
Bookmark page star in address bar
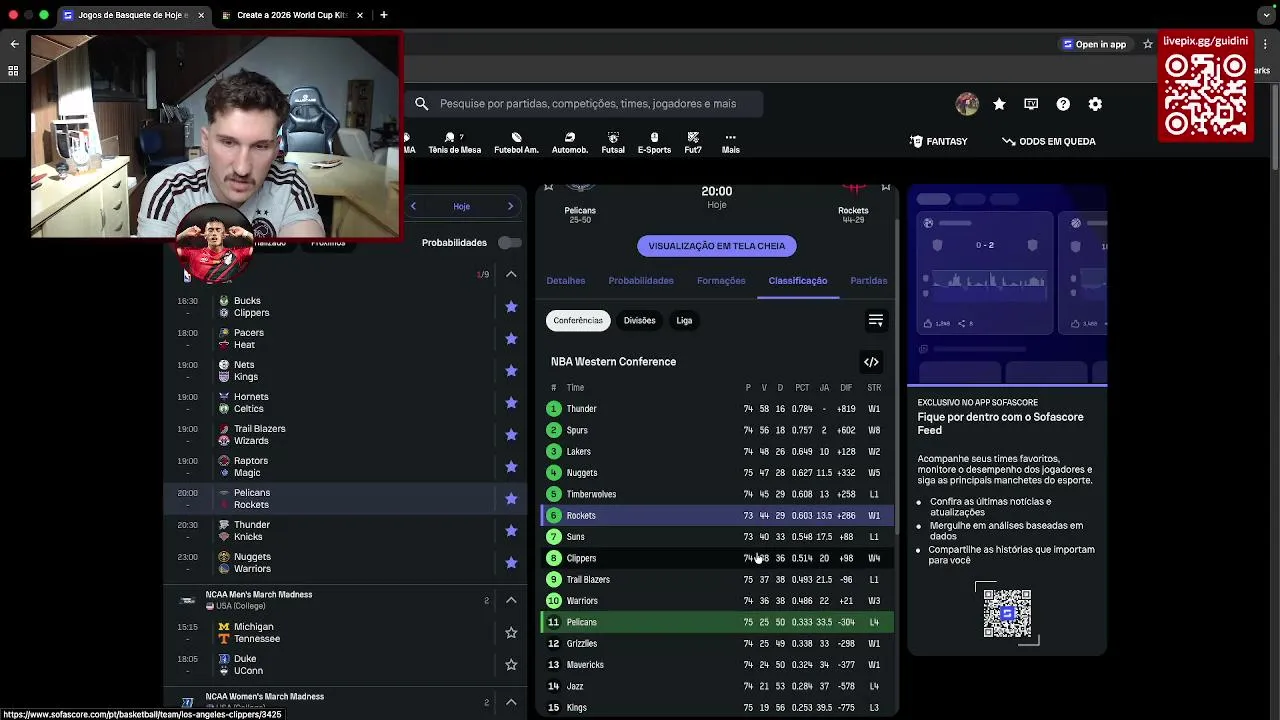click(1148, 44)
